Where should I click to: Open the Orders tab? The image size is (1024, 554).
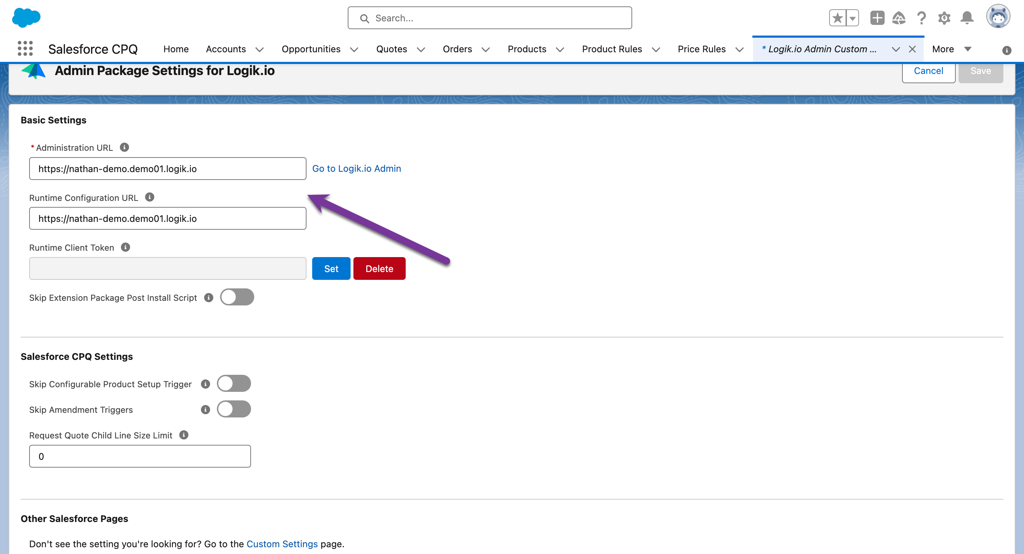[x=457, y=49]
